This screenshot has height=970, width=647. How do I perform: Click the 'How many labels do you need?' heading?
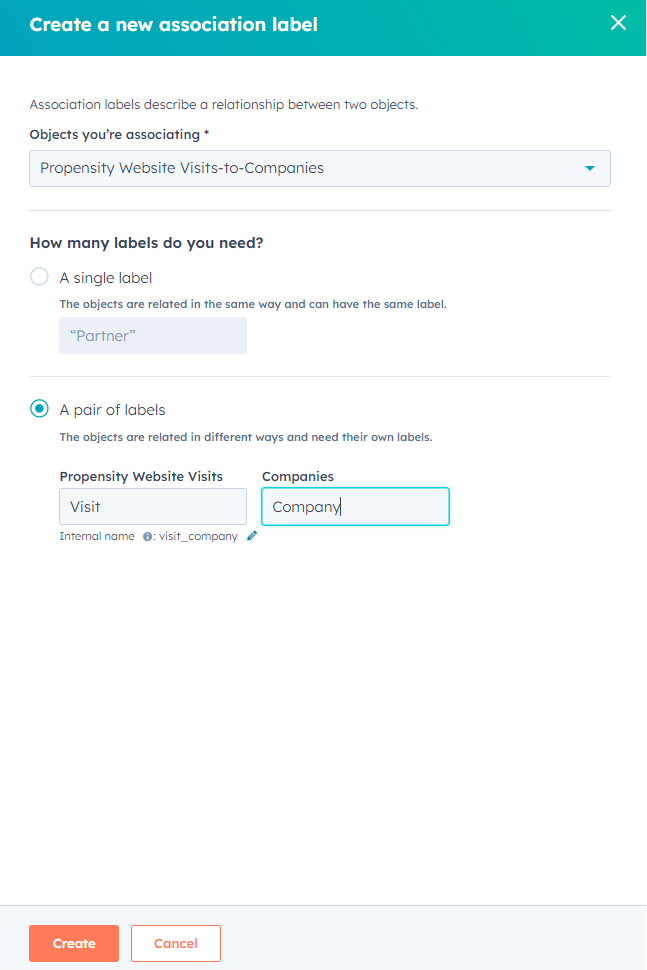147,243
